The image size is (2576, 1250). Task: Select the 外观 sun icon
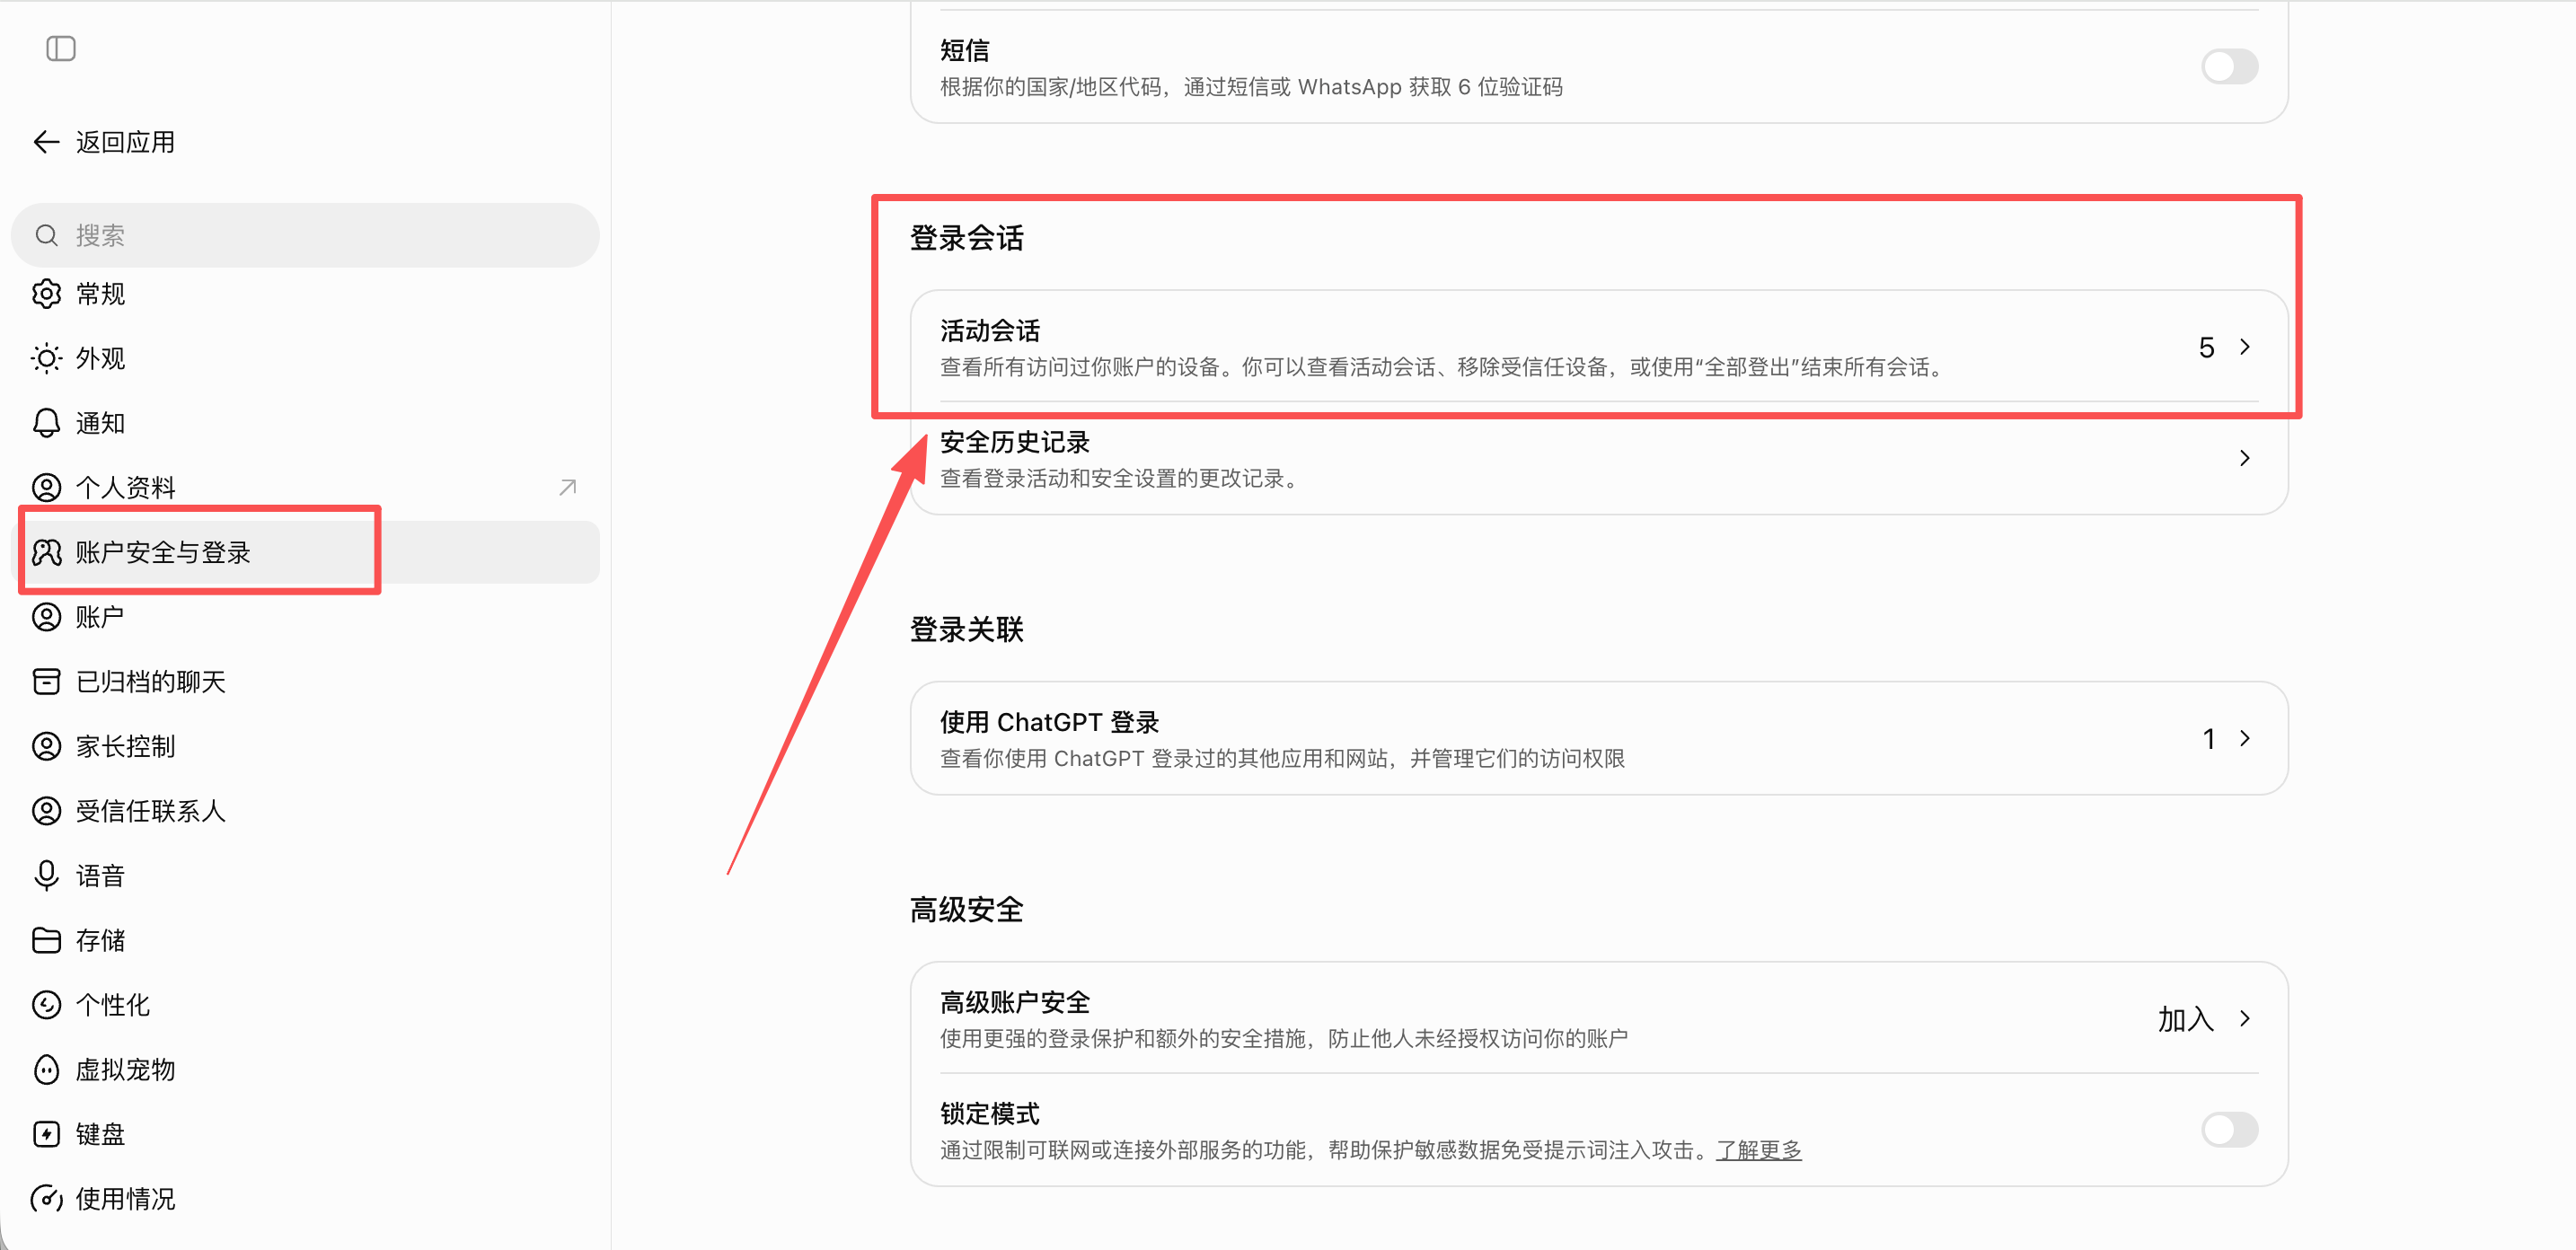click(46, 358)
